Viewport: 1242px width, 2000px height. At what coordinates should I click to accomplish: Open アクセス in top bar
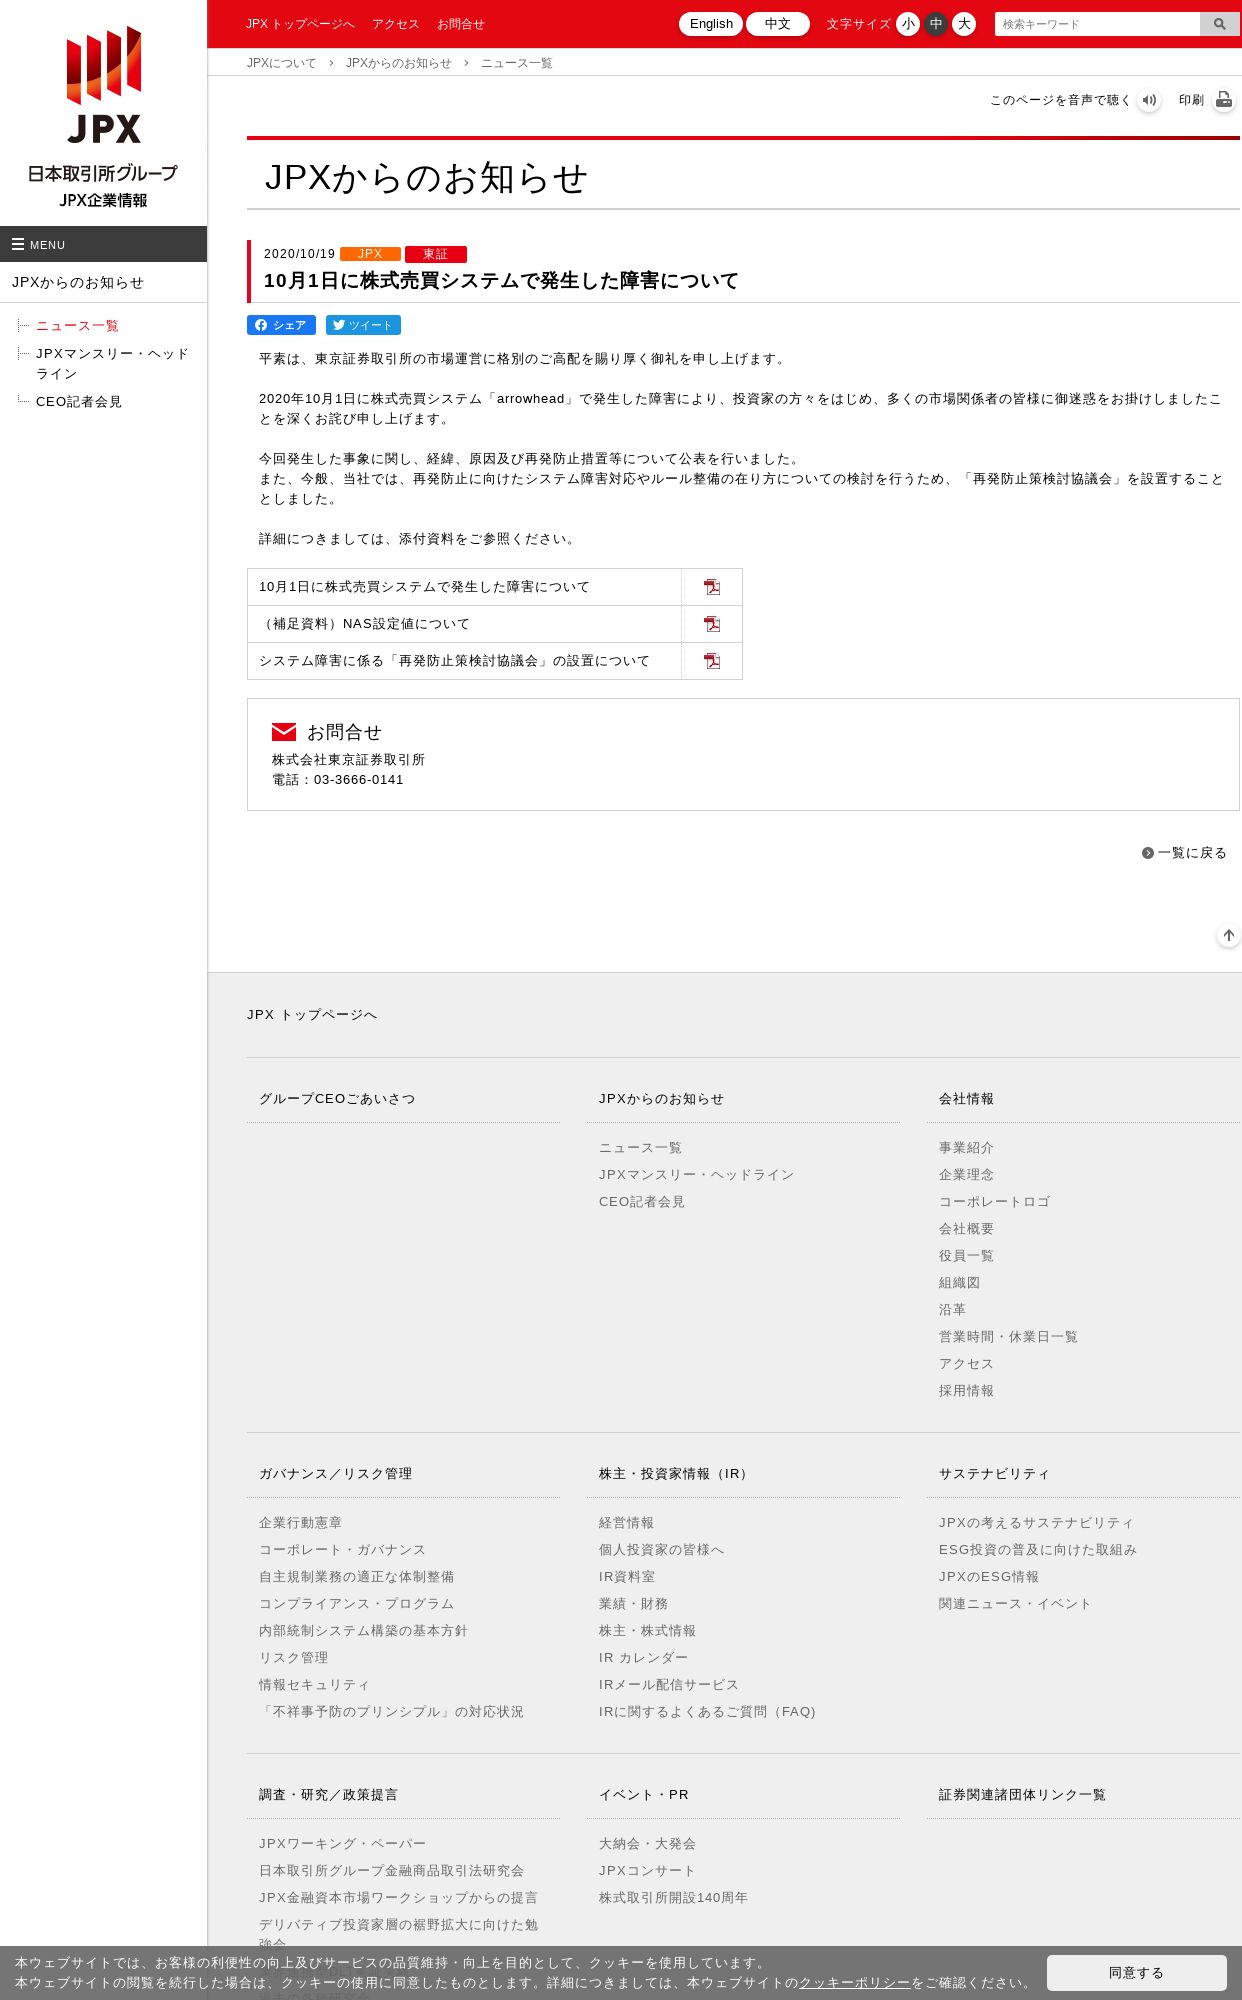click(x=396, y=24)
